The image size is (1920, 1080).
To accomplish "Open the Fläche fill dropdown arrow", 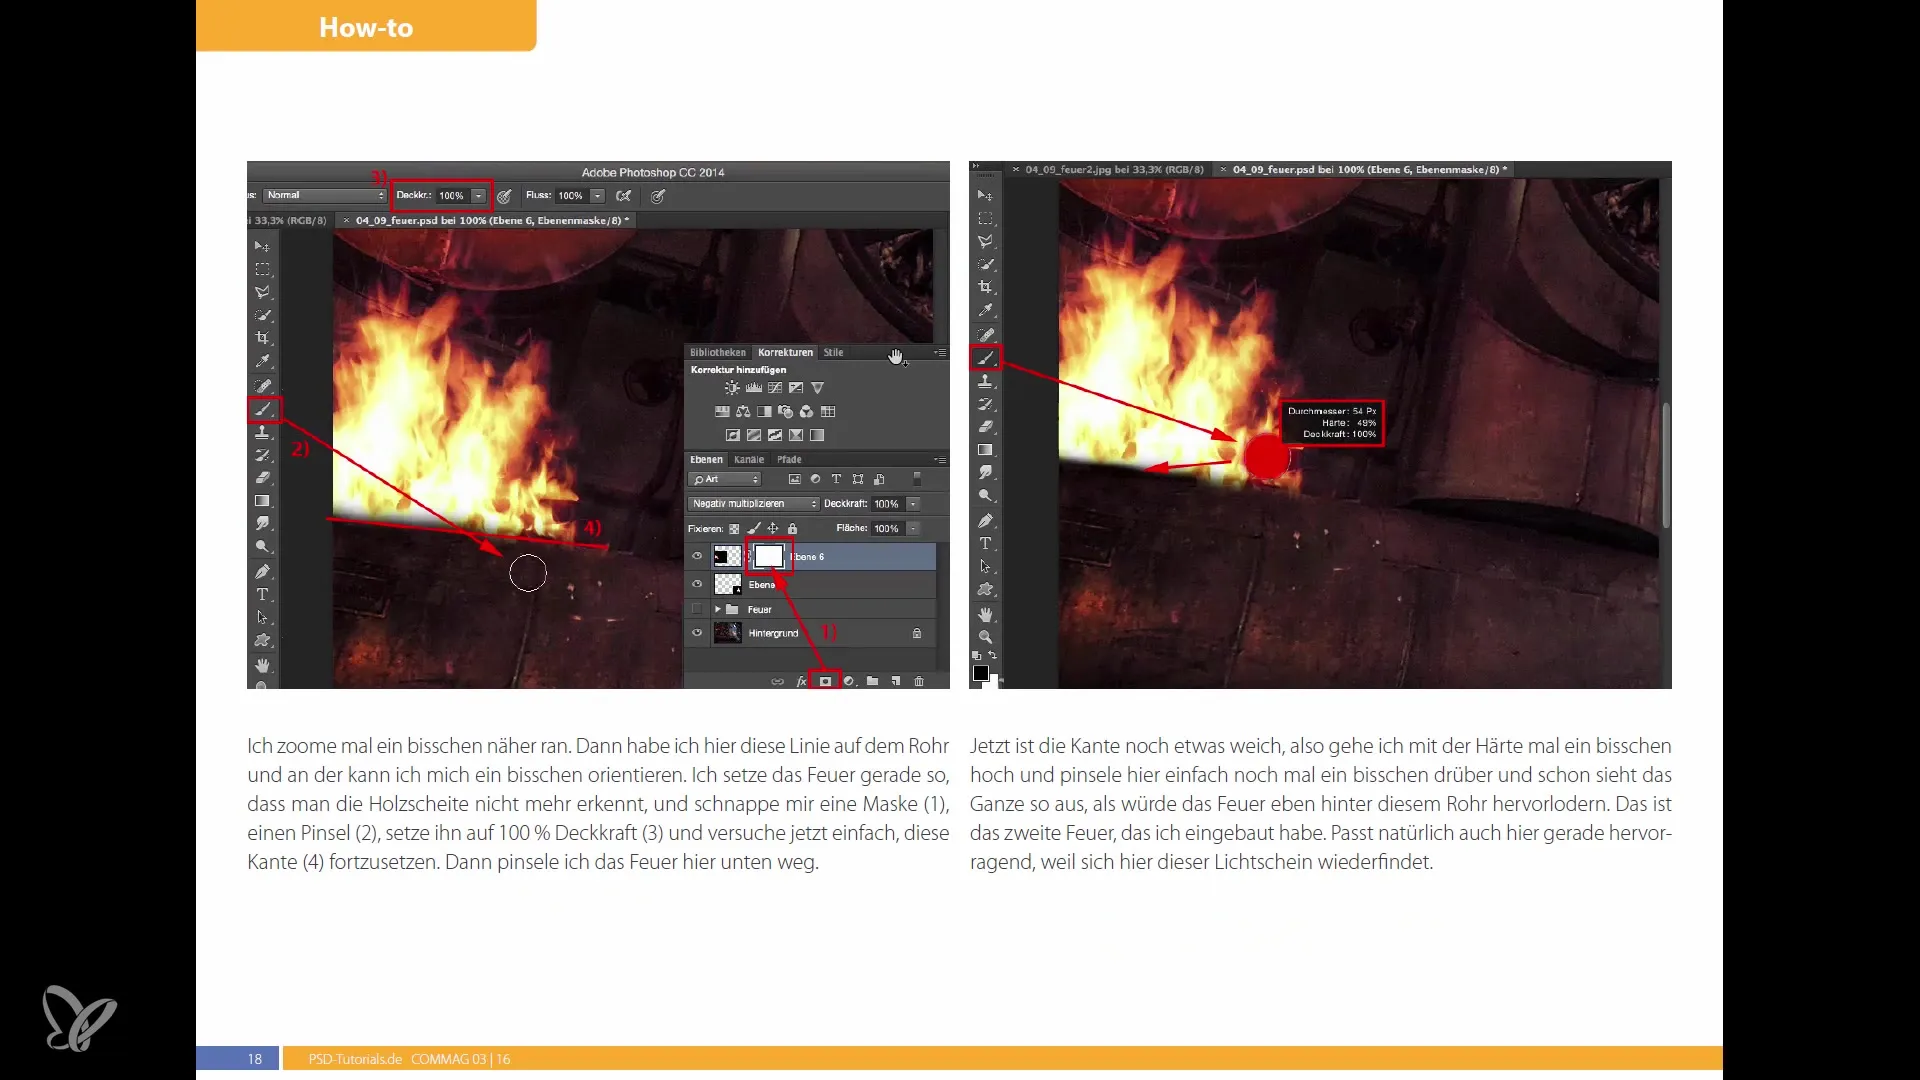I will tap(913, 528).
